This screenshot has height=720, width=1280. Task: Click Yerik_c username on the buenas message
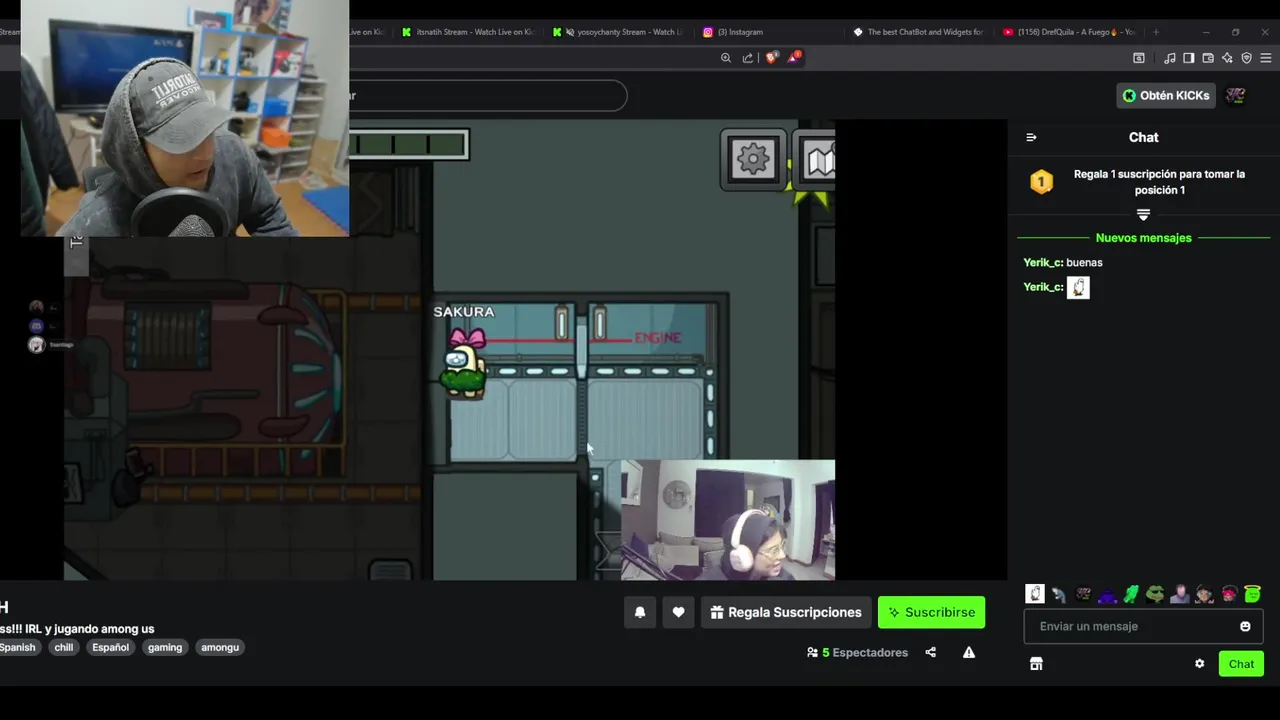pyautogui.click(x=1043, y=263)
